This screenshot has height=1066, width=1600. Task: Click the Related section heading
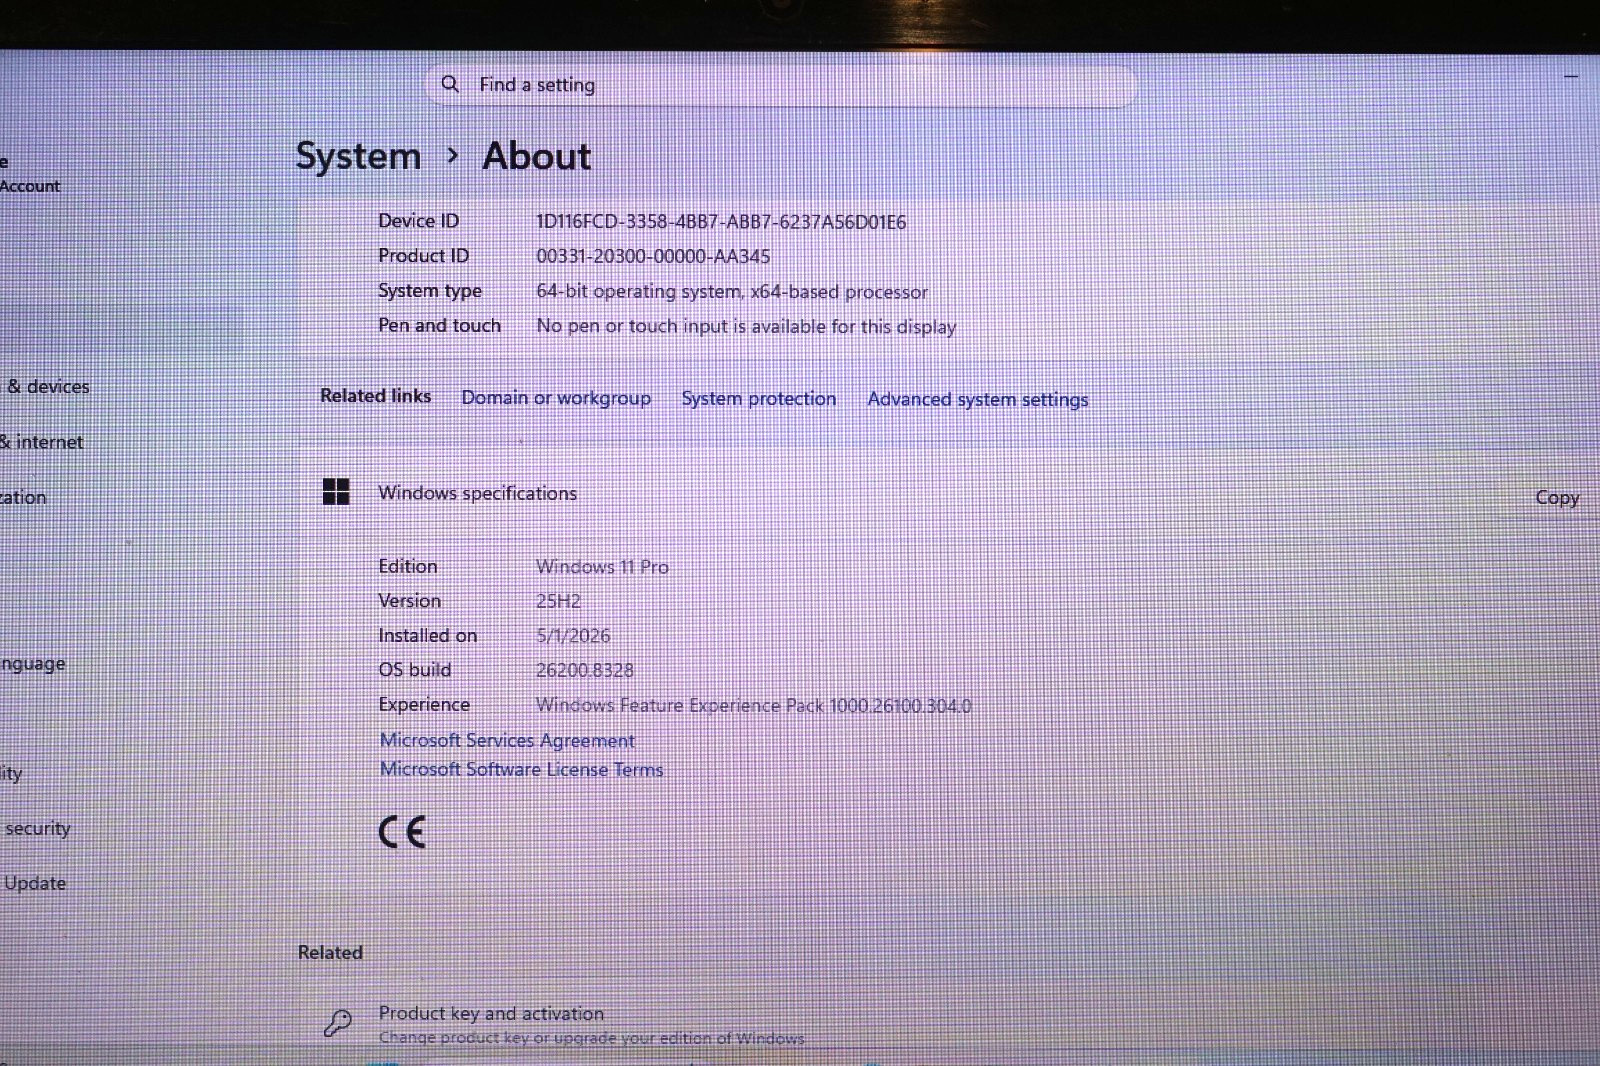[x=330, y=953]
